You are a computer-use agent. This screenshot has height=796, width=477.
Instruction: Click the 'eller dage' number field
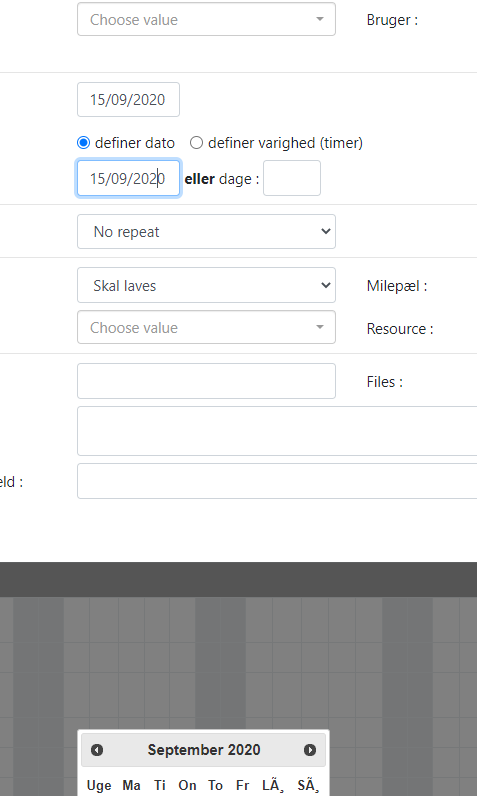tap(292, 178)
